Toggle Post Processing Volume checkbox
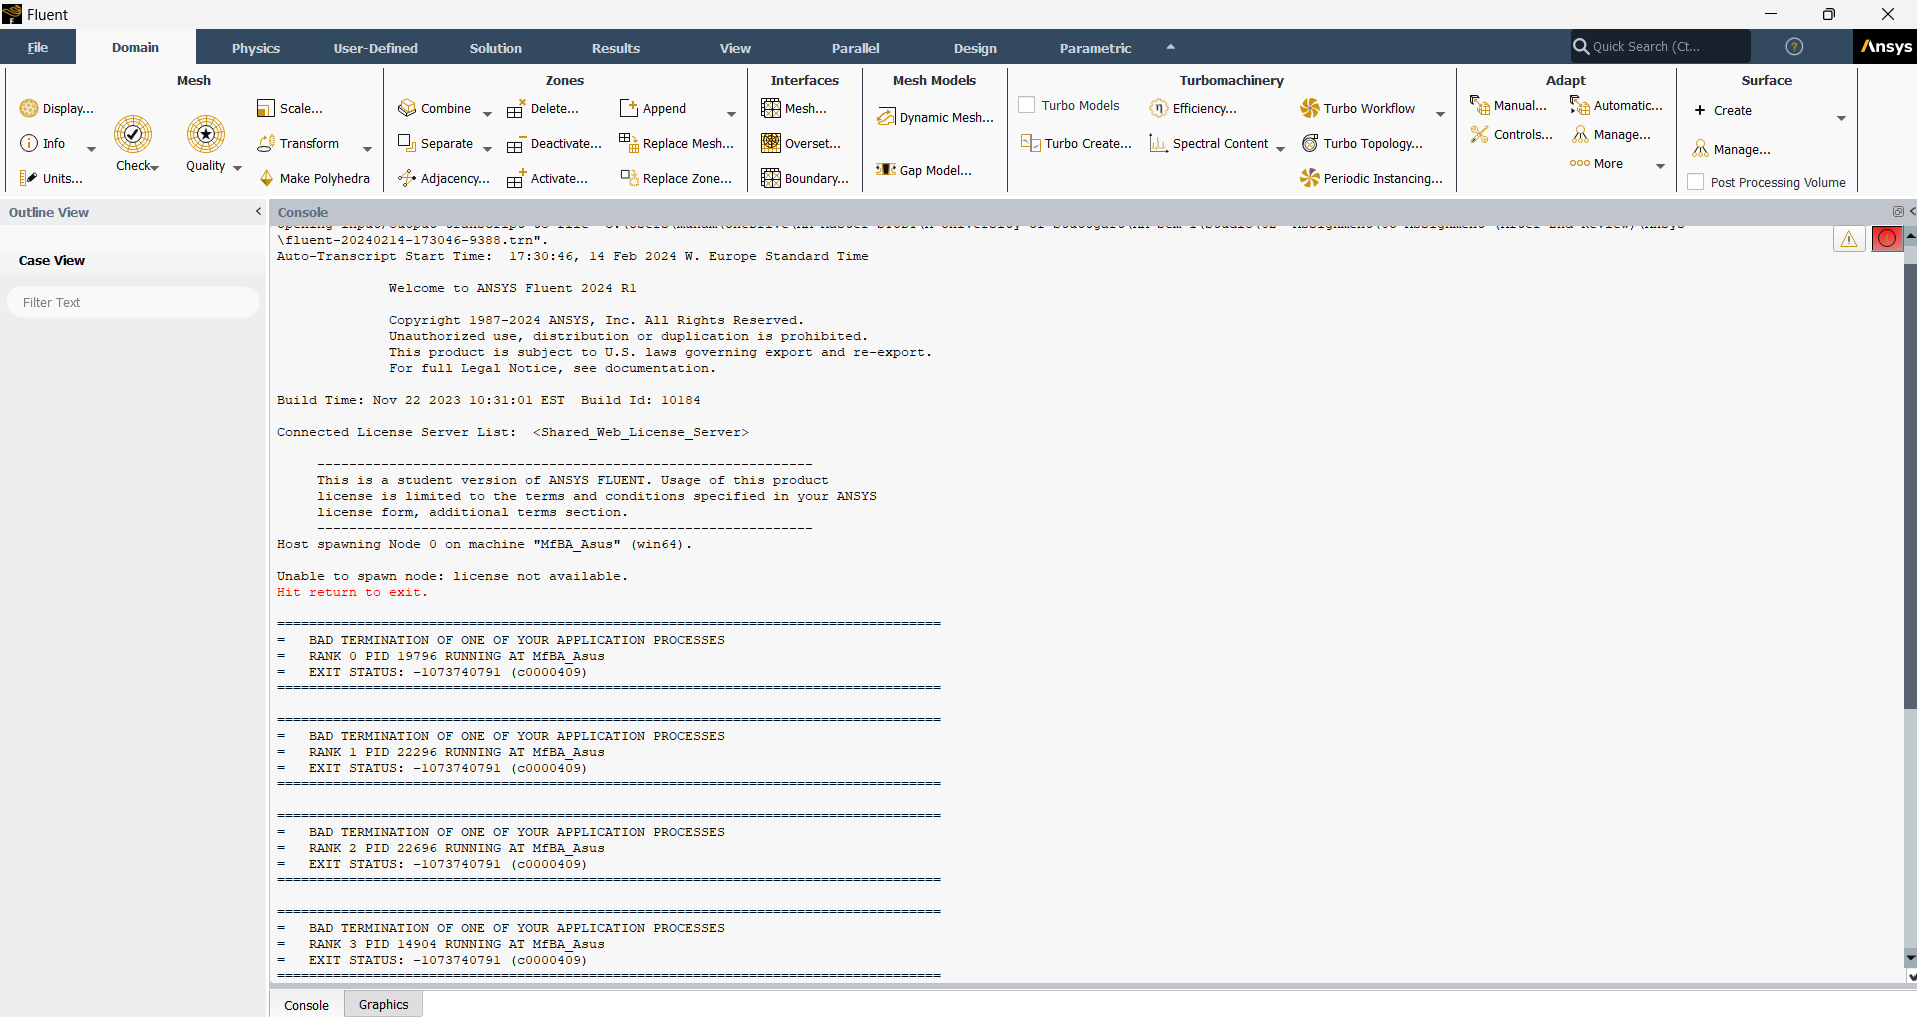1917x1017 pixels. click(x=1696, y=182)
